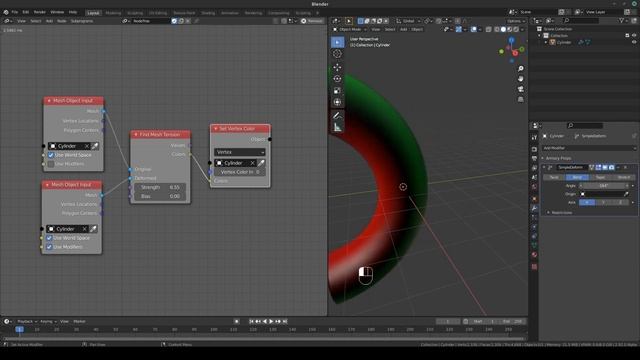Open the Tool properties tab
The image size is (640, 360).
[534, 138]
